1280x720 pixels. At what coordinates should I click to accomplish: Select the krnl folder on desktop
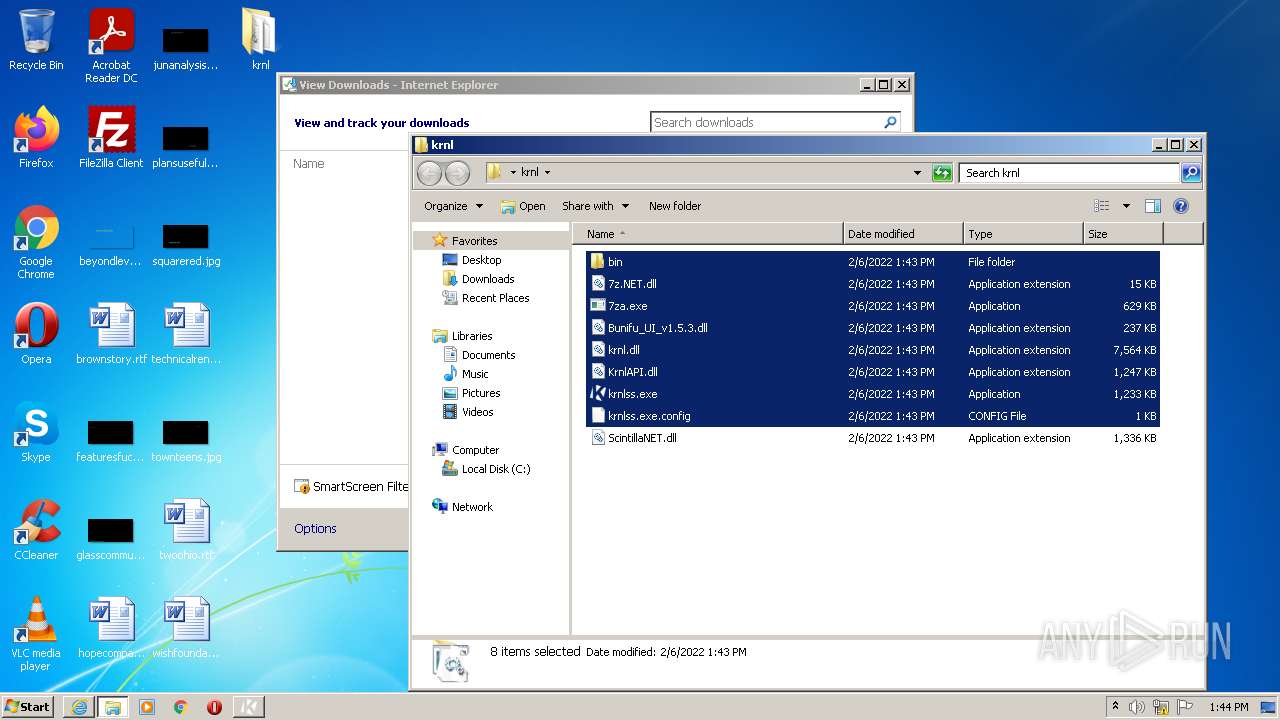tap(260, 40)
